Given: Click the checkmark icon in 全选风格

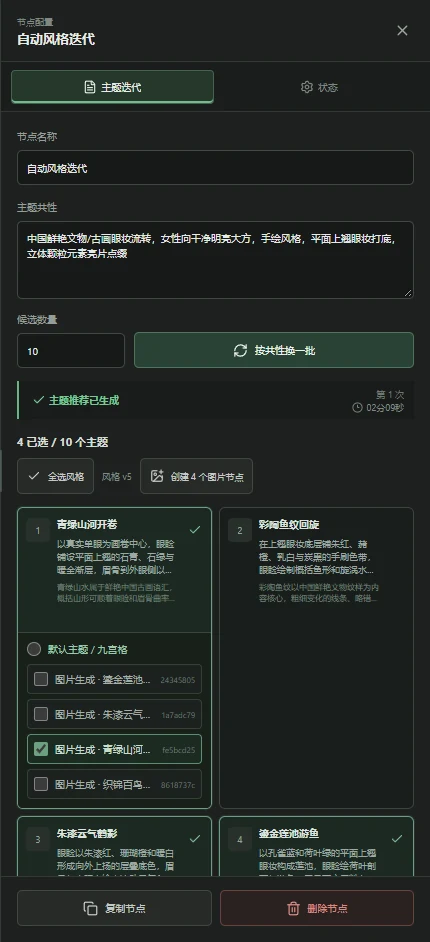Looking at the screenshot, I should (34, 476).
